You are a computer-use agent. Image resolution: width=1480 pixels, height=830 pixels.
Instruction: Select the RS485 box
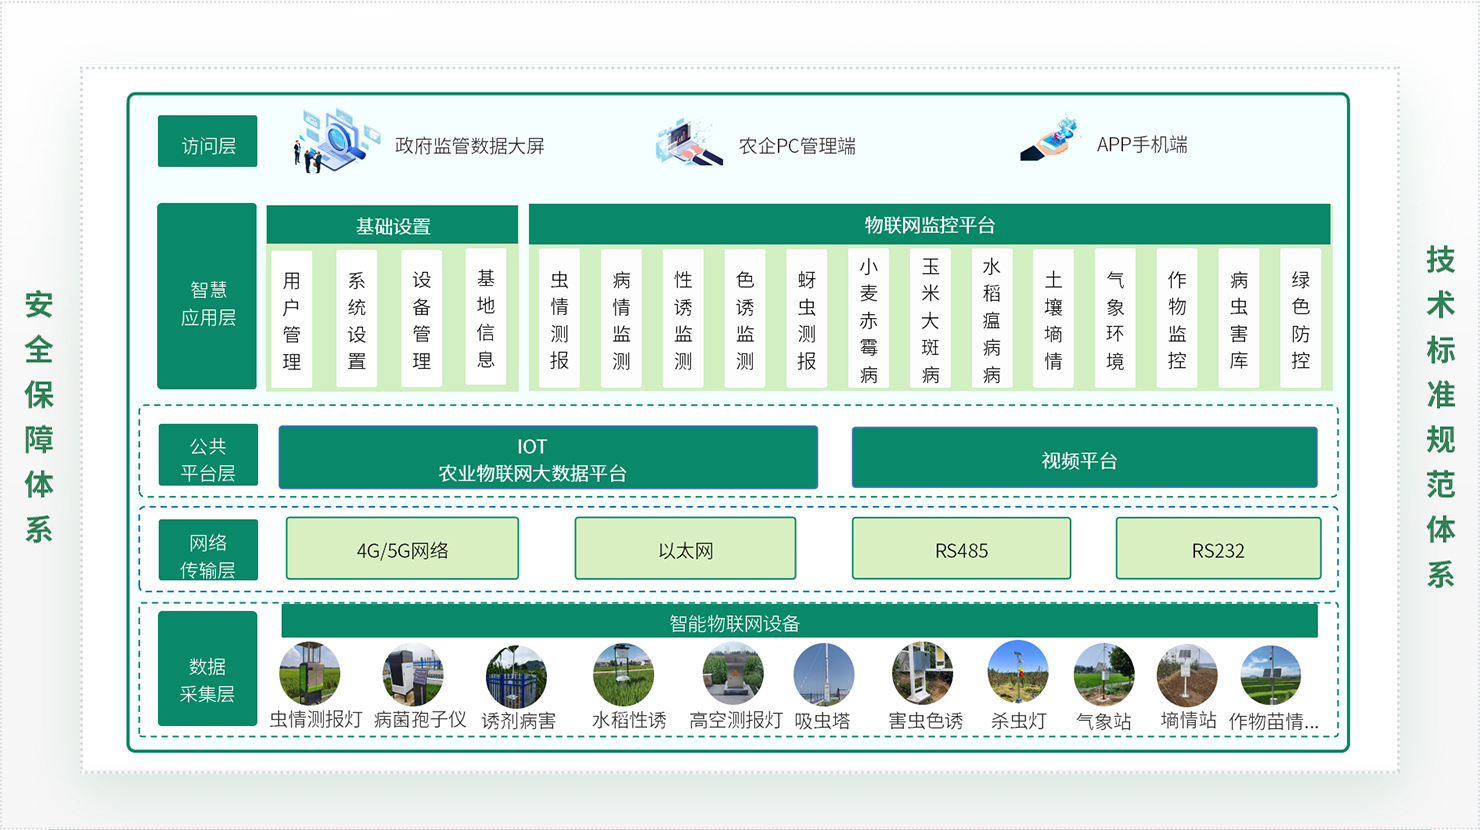click(961, 548)
